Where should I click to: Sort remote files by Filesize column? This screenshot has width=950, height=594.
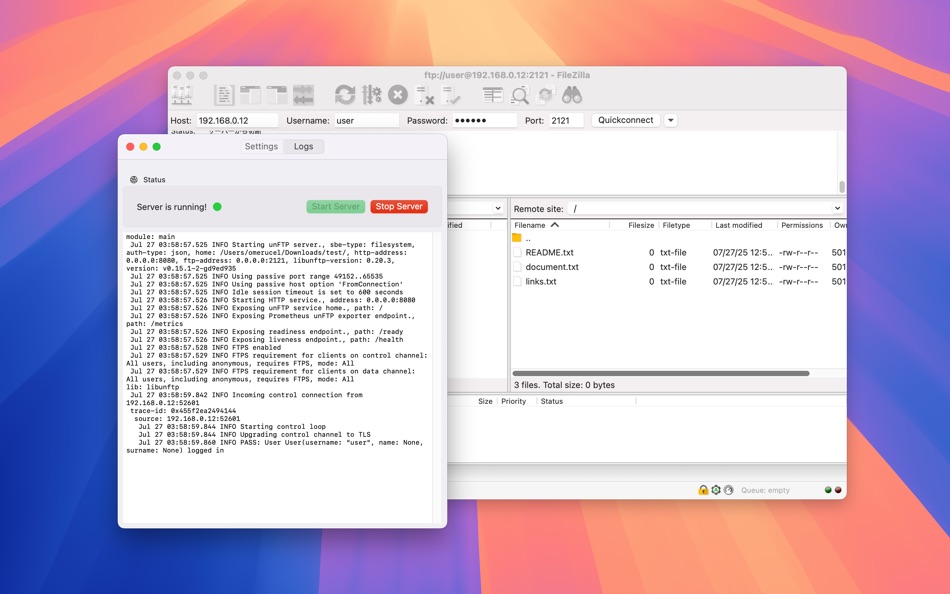[x=634, y=225]
